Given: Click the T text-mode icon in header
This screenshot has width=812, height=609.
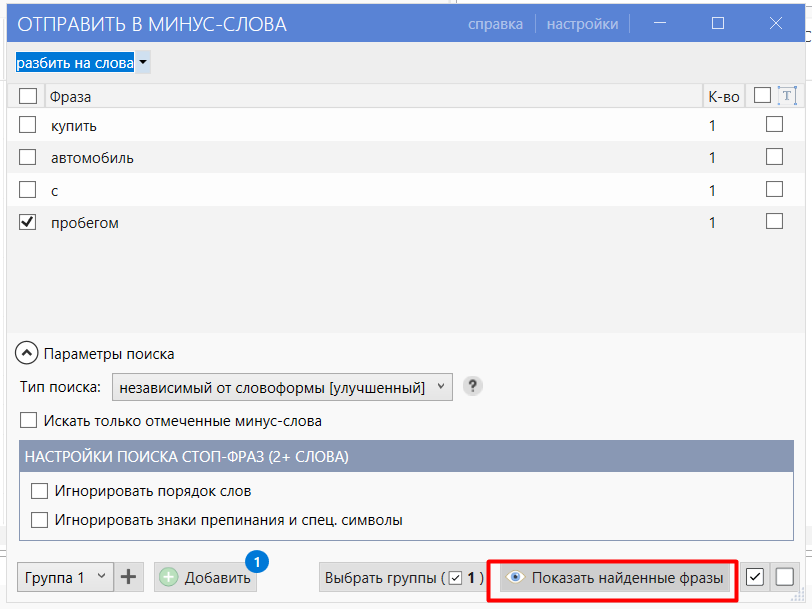Looking at the screenshot, I should point(787,96).
